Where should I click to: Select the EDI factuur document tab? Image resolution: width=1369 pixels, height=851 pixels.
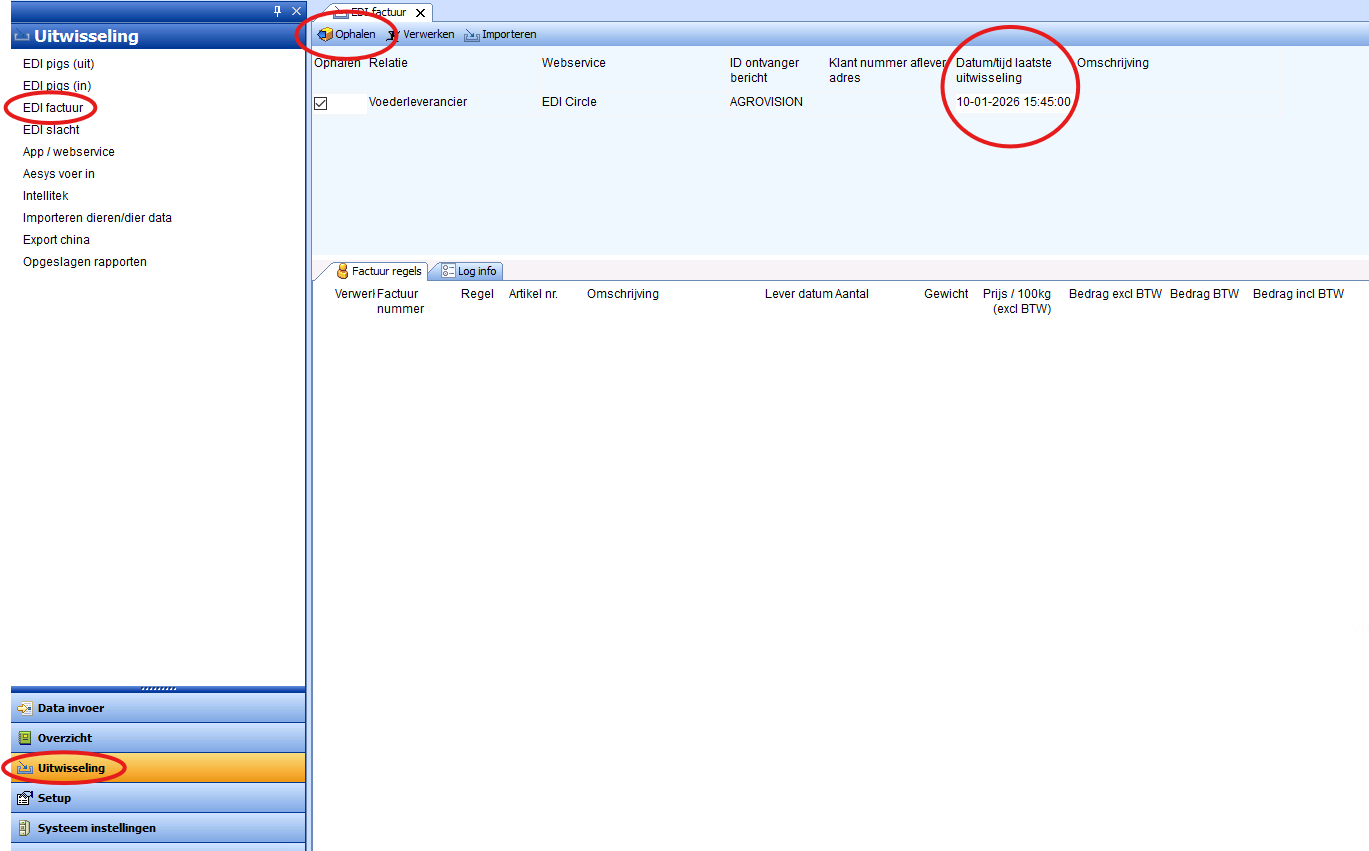point(380,13)
